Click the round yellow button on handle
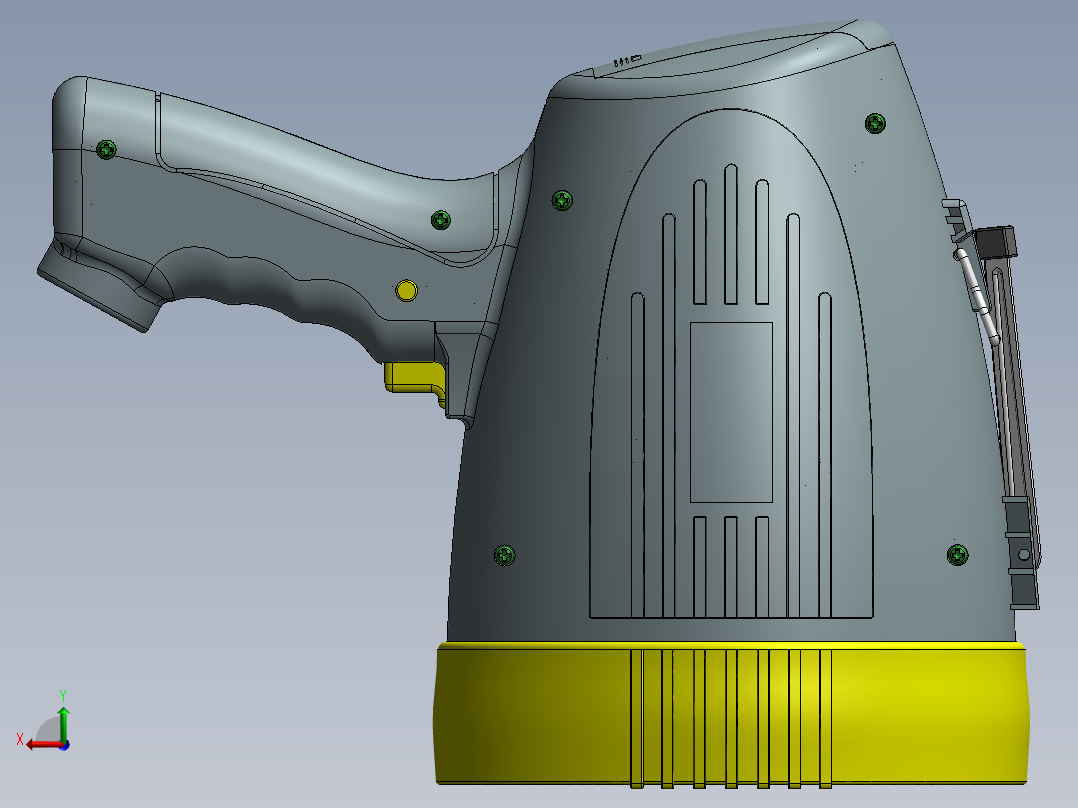Screen dimensions: 1078x808 pos(406,290)
